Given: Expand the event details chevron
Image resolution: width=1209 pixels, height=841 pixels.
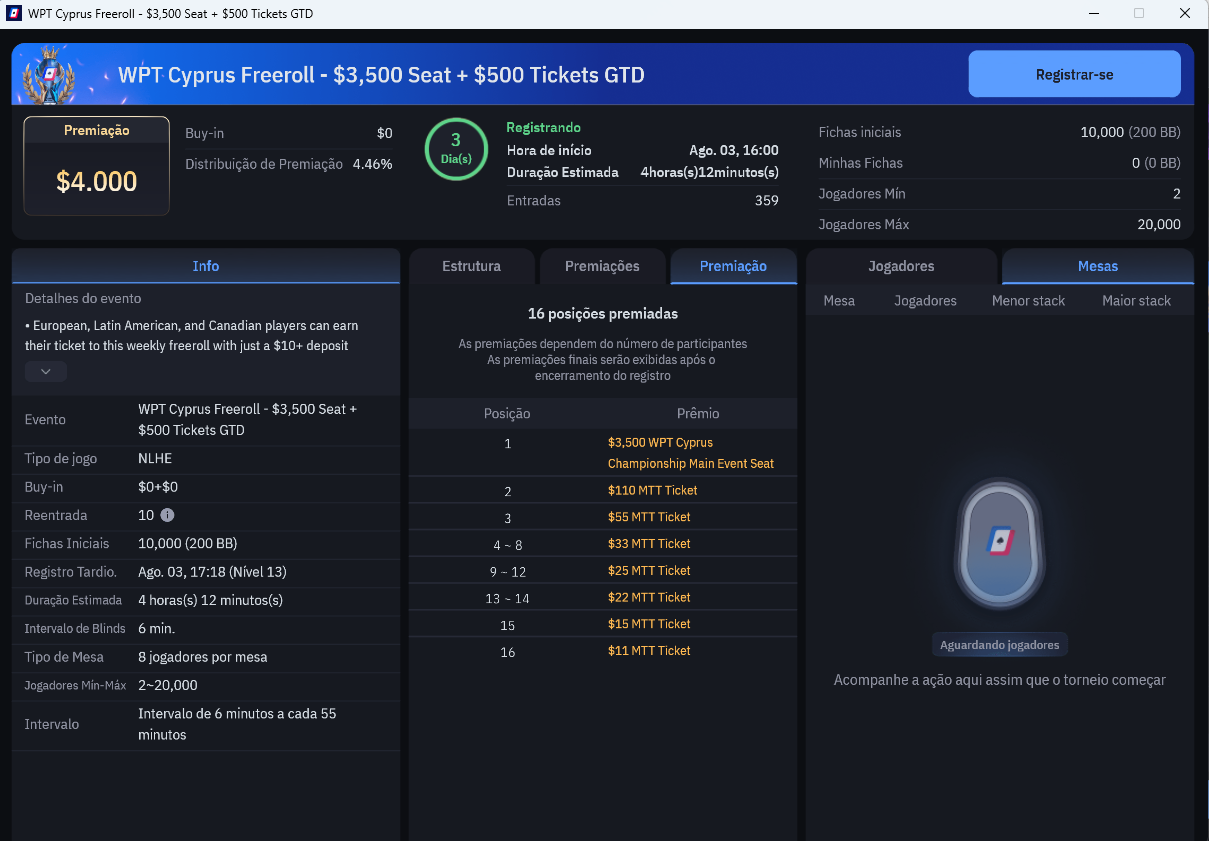Looking at the screenshot, I should tap(46, 372).
